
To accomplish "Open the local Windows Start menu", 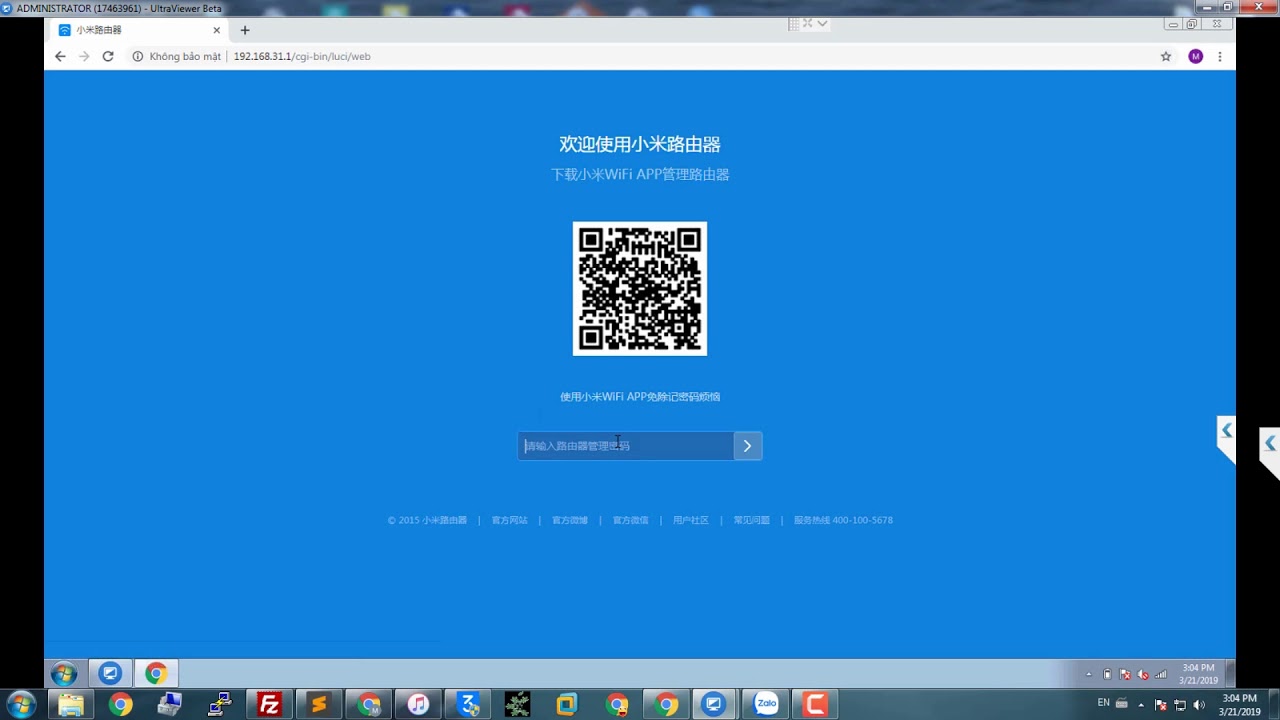I will (x=20, y=704).
